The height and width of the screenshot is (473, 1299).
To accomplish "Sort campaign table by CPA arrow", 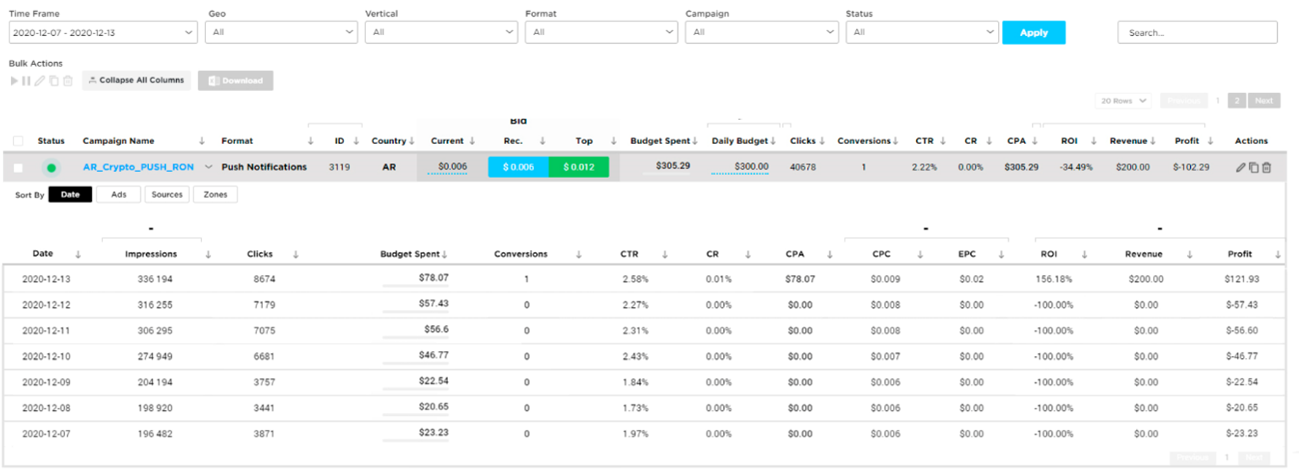I will coord(1033,141).
